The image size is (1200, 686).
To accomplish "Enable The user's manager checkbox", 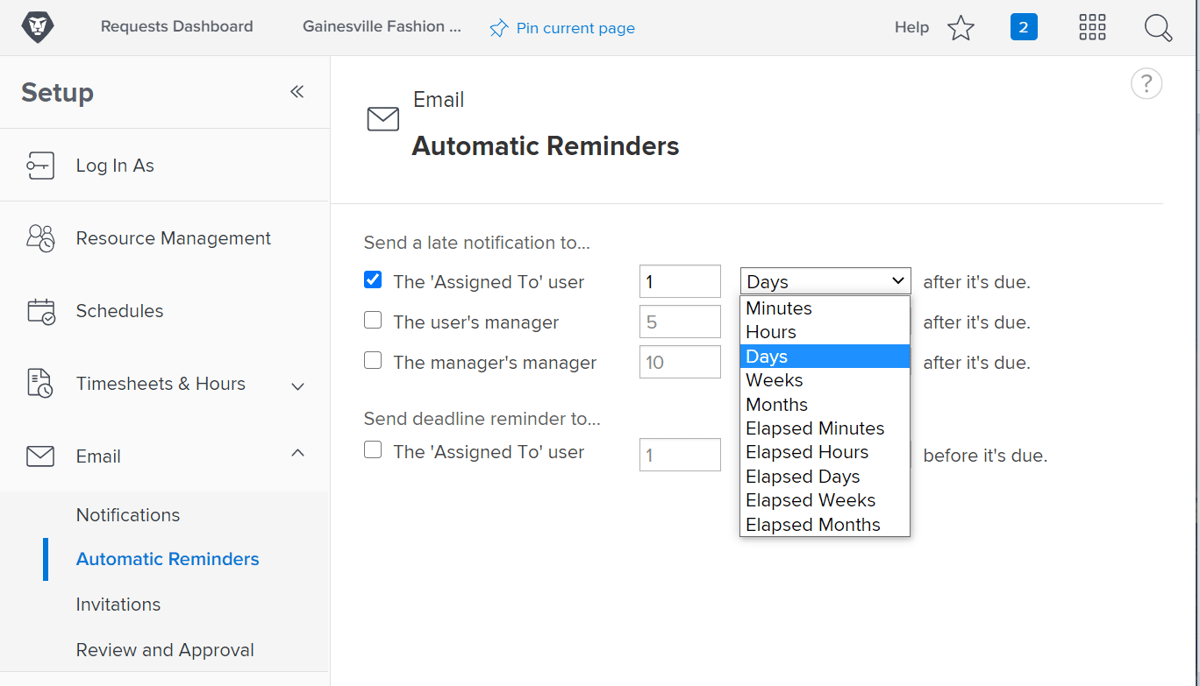I will 374,320.
